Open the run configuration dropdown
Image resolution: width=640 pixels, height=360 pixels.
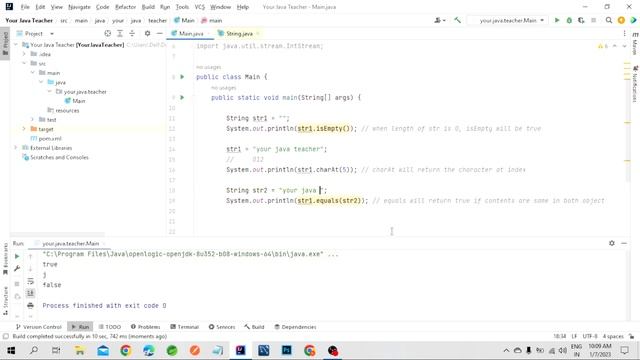pos(508,20)
